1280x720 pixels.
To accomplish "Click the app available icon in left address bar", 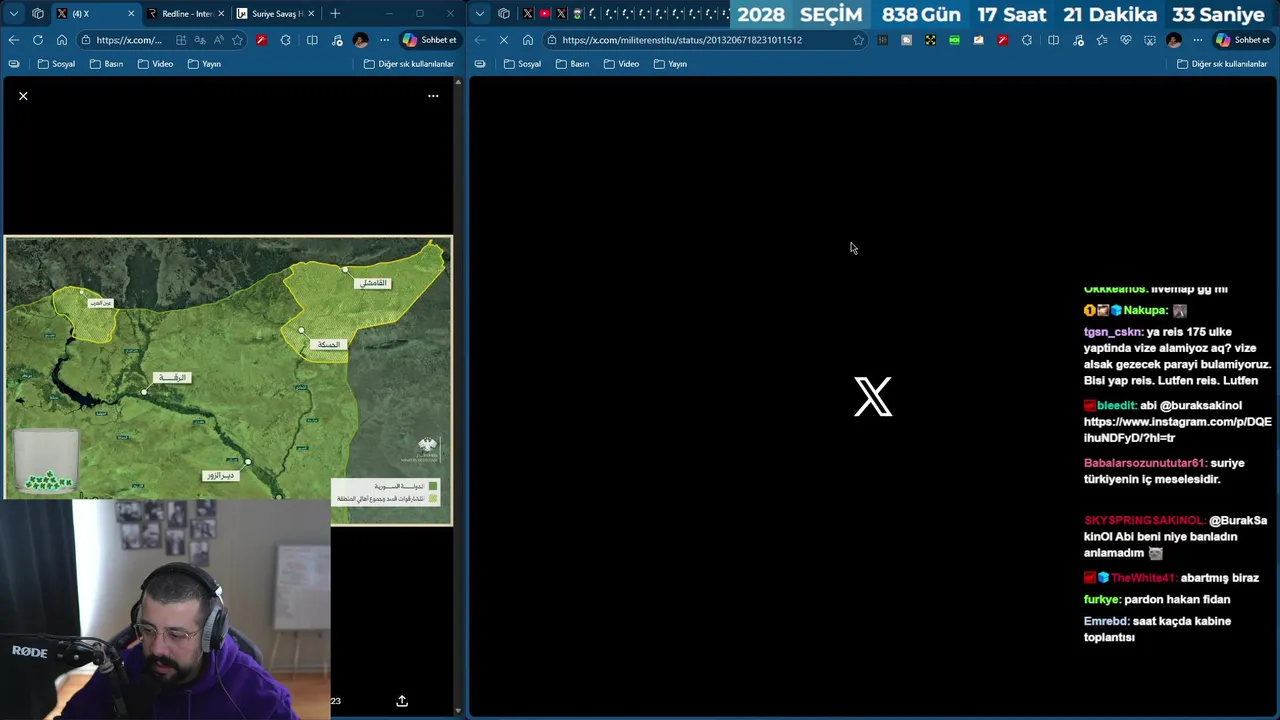I will tap(181, 40).
